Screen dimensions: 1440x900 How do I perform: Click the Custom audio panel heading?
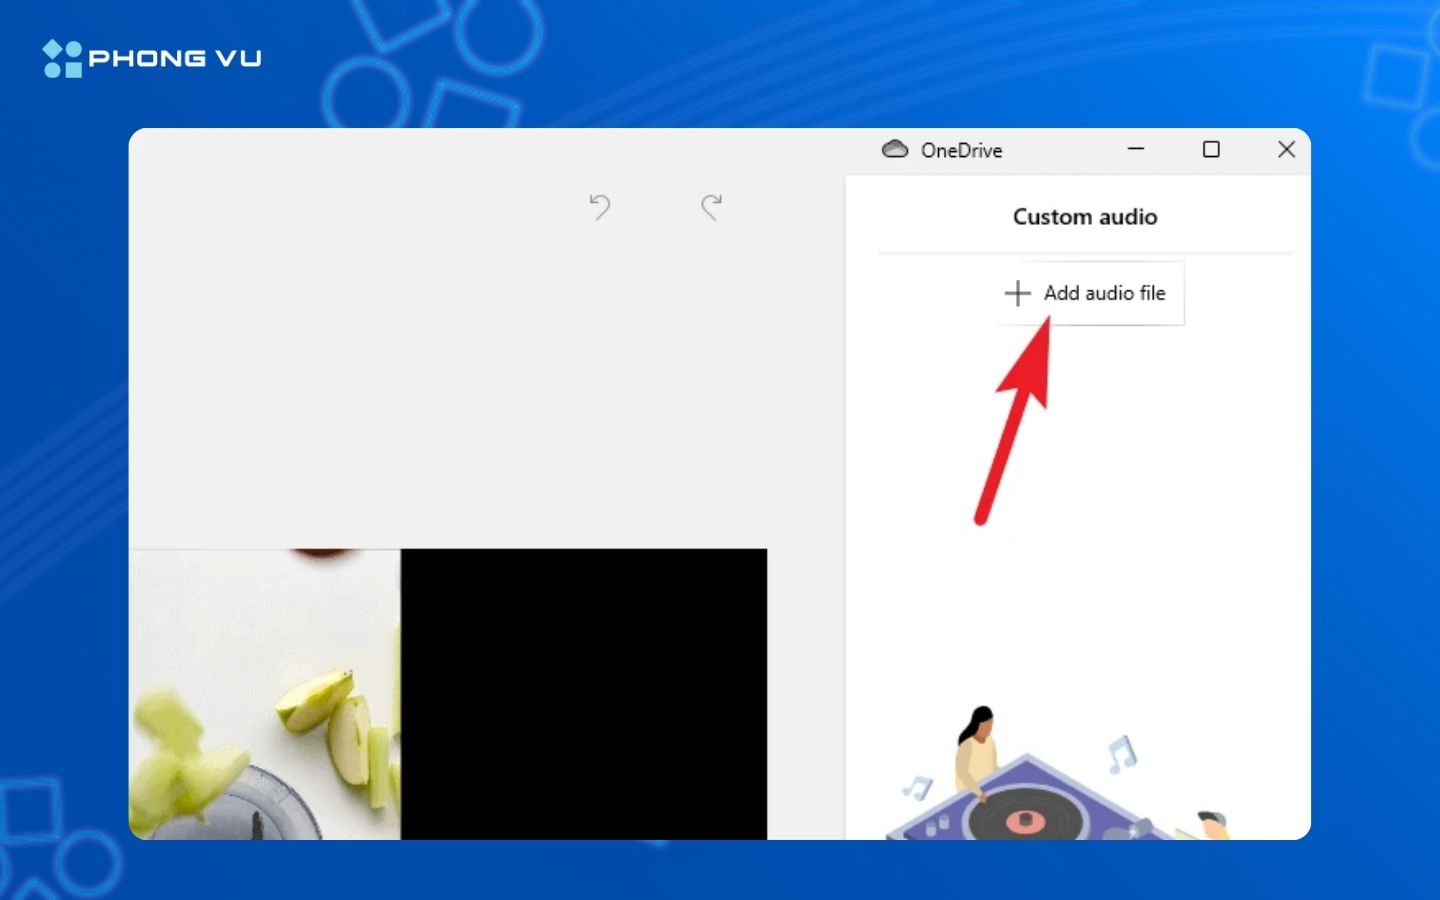[1085, 216]
